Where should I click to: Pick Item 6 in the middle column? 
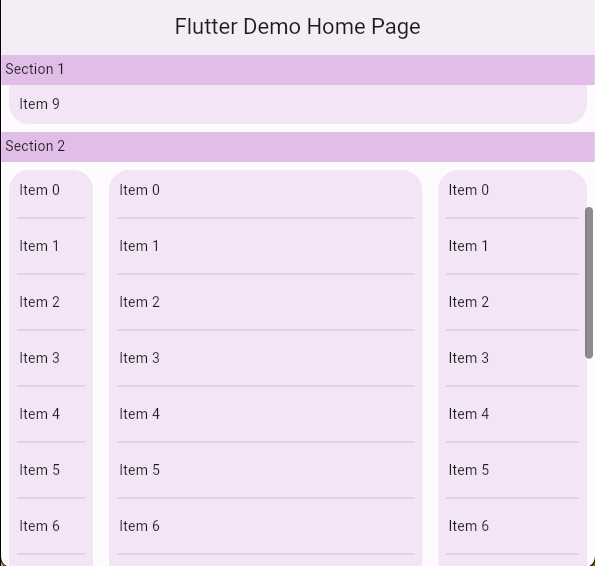[x=266, y=526]
